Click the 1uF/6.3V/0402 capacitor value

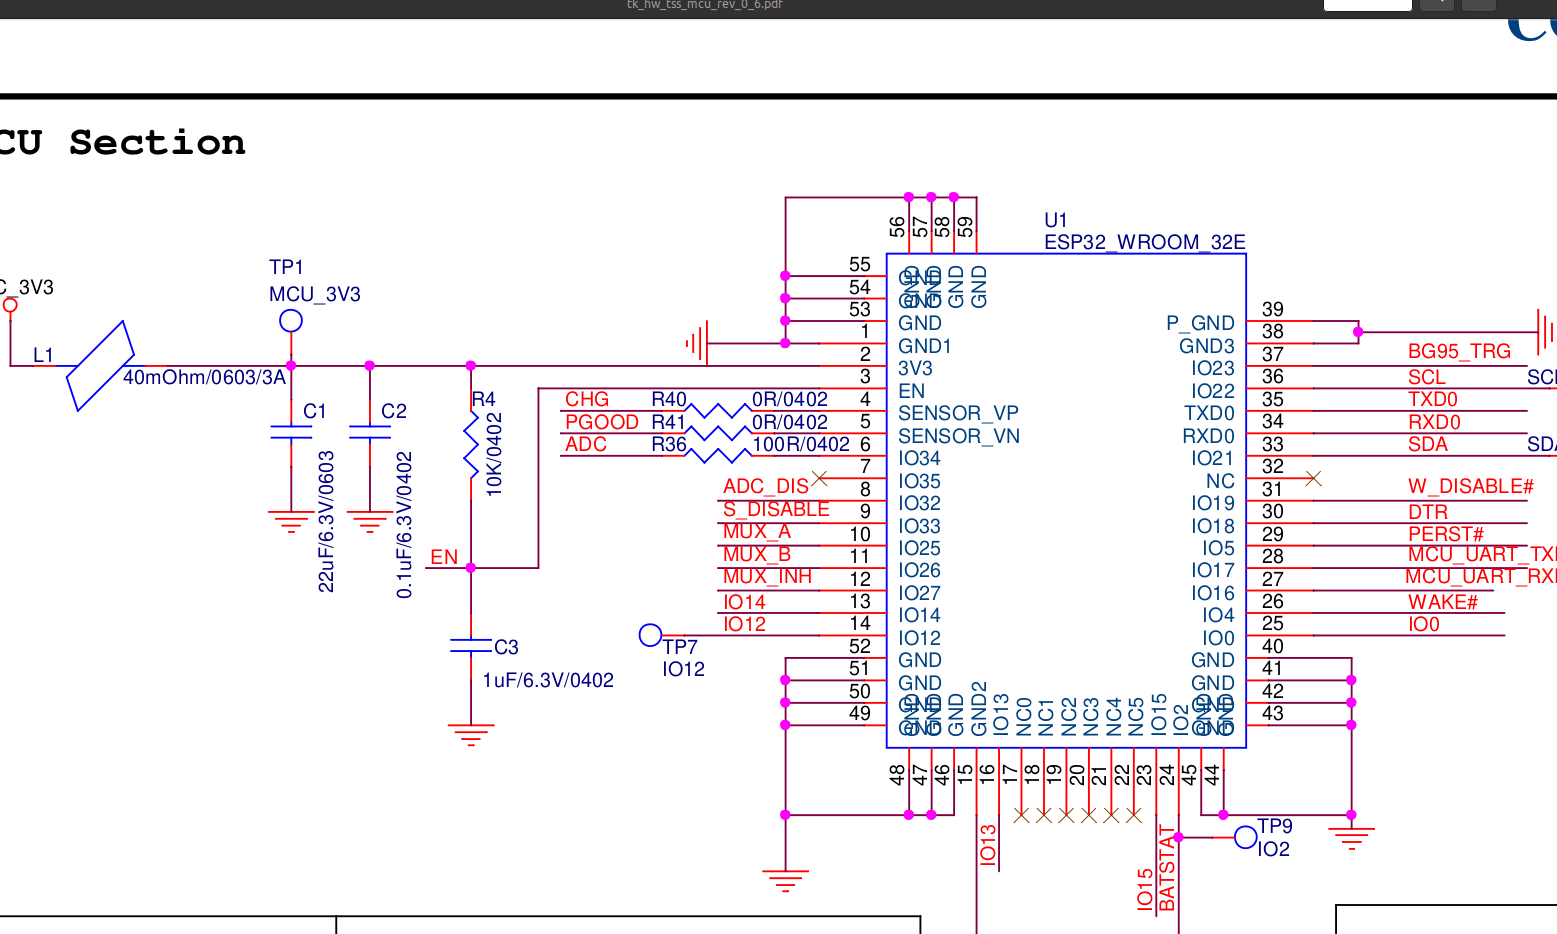(548, 680)
